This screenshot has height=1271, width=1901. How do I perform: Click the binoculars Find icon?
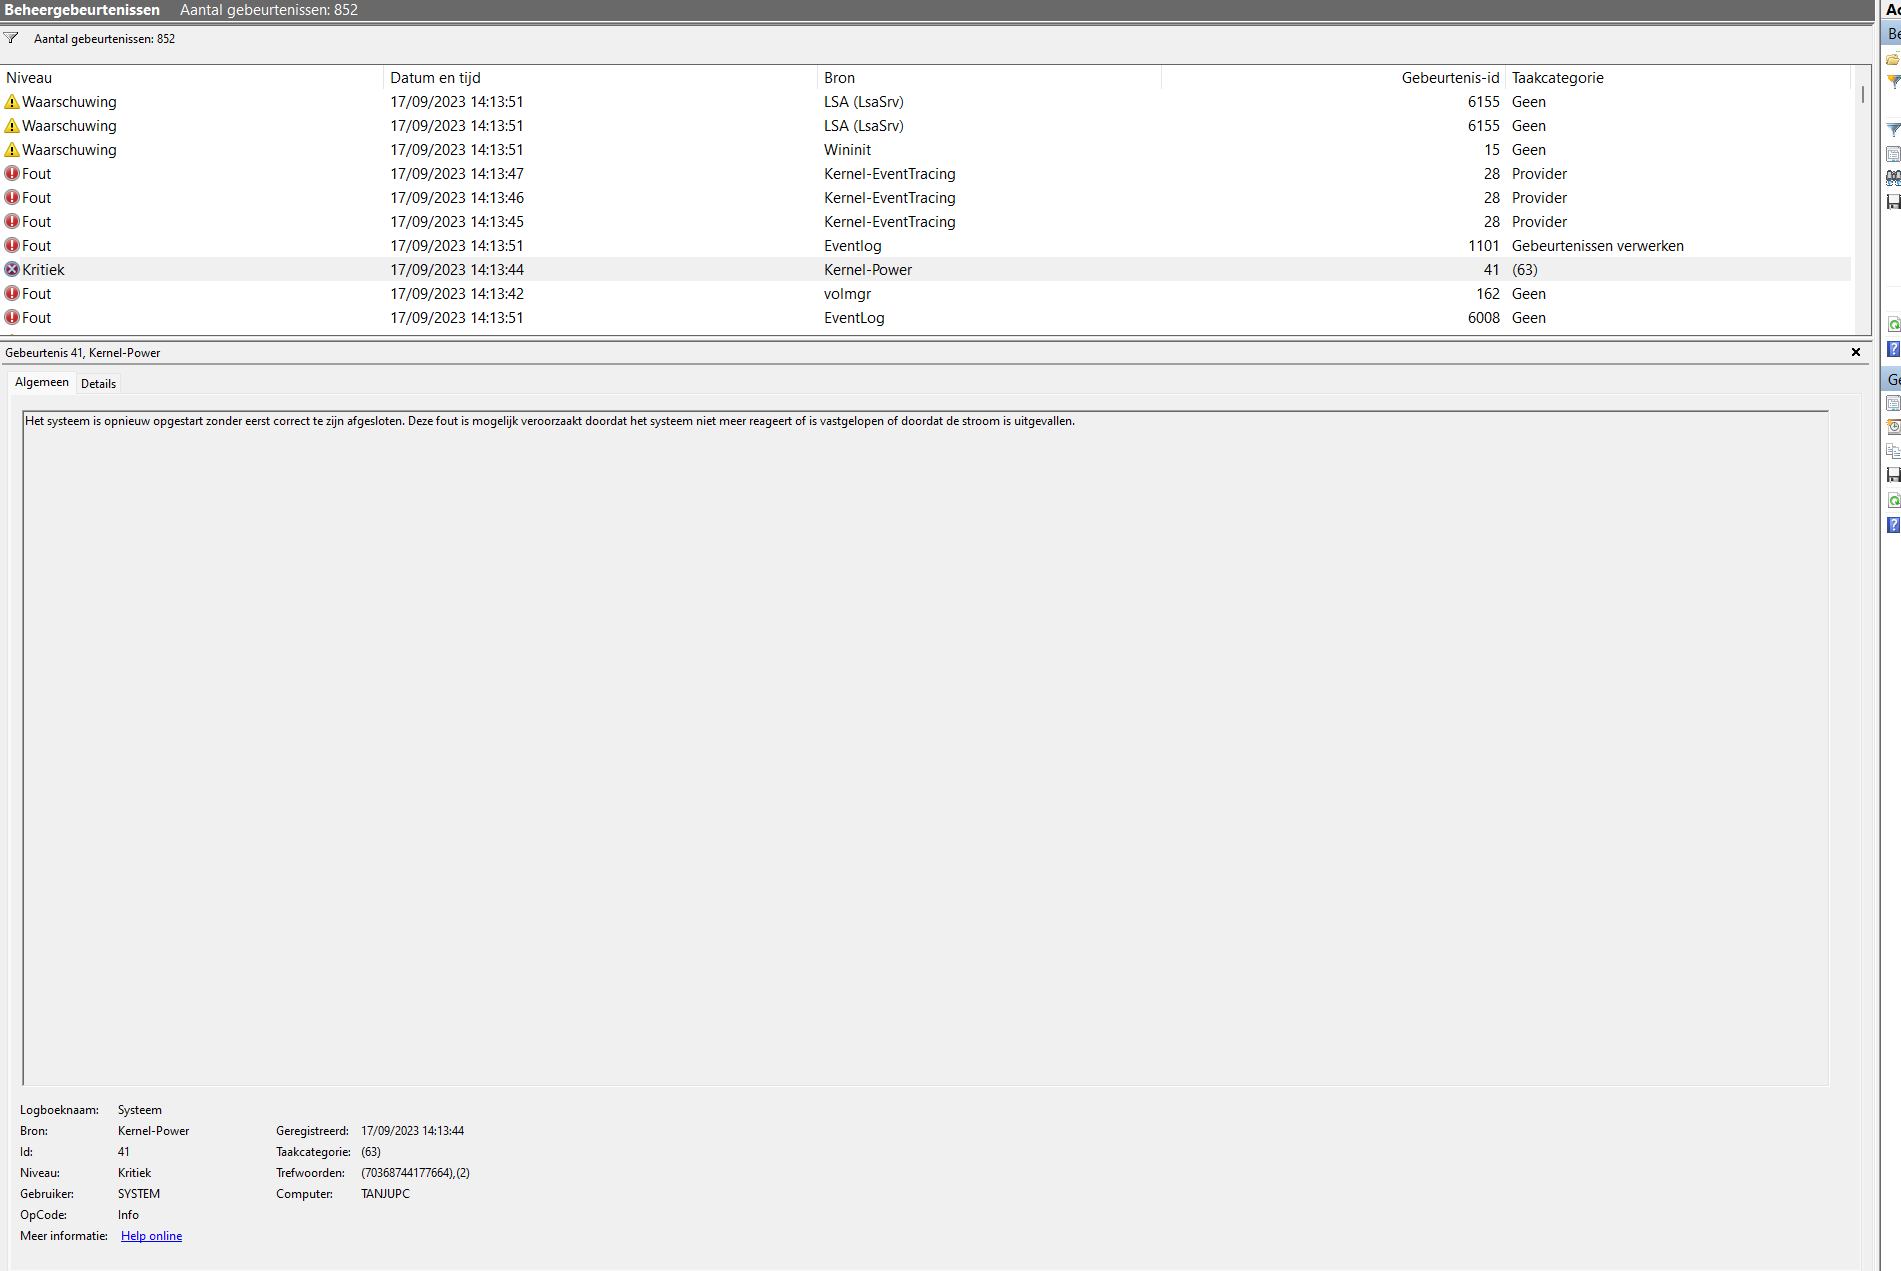(1892, 178)
